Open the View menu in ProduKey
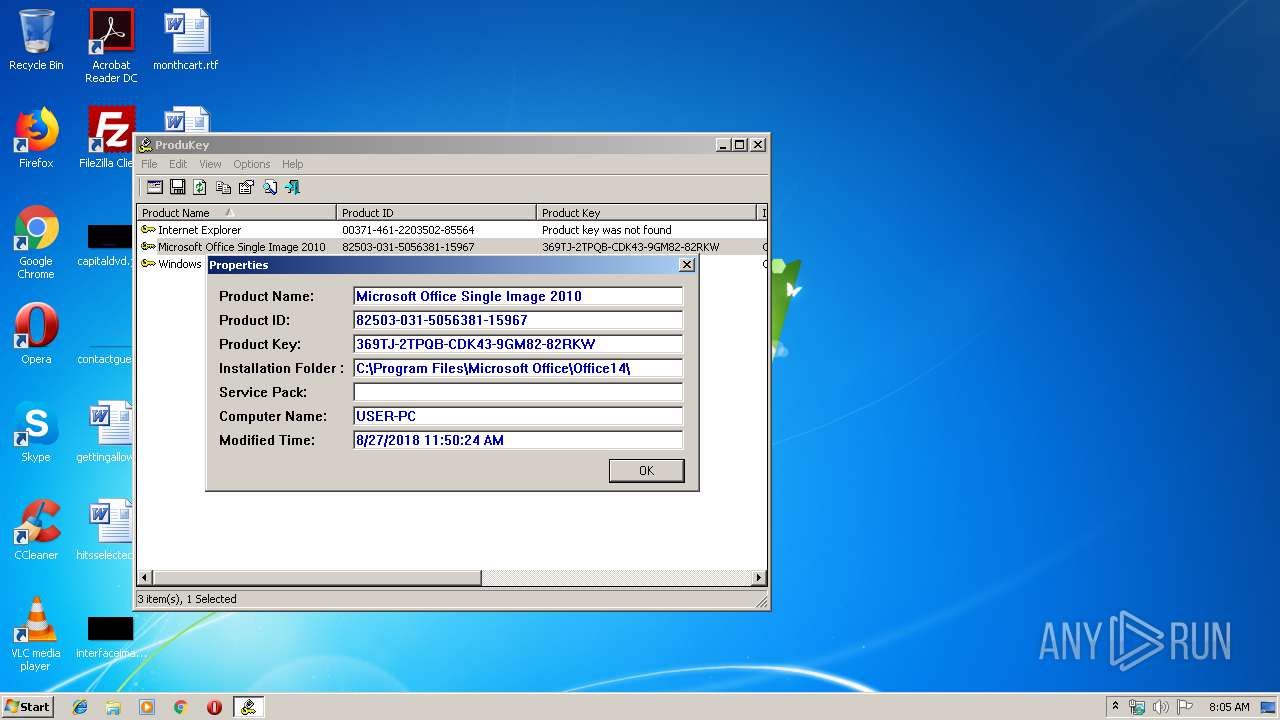 210,164
